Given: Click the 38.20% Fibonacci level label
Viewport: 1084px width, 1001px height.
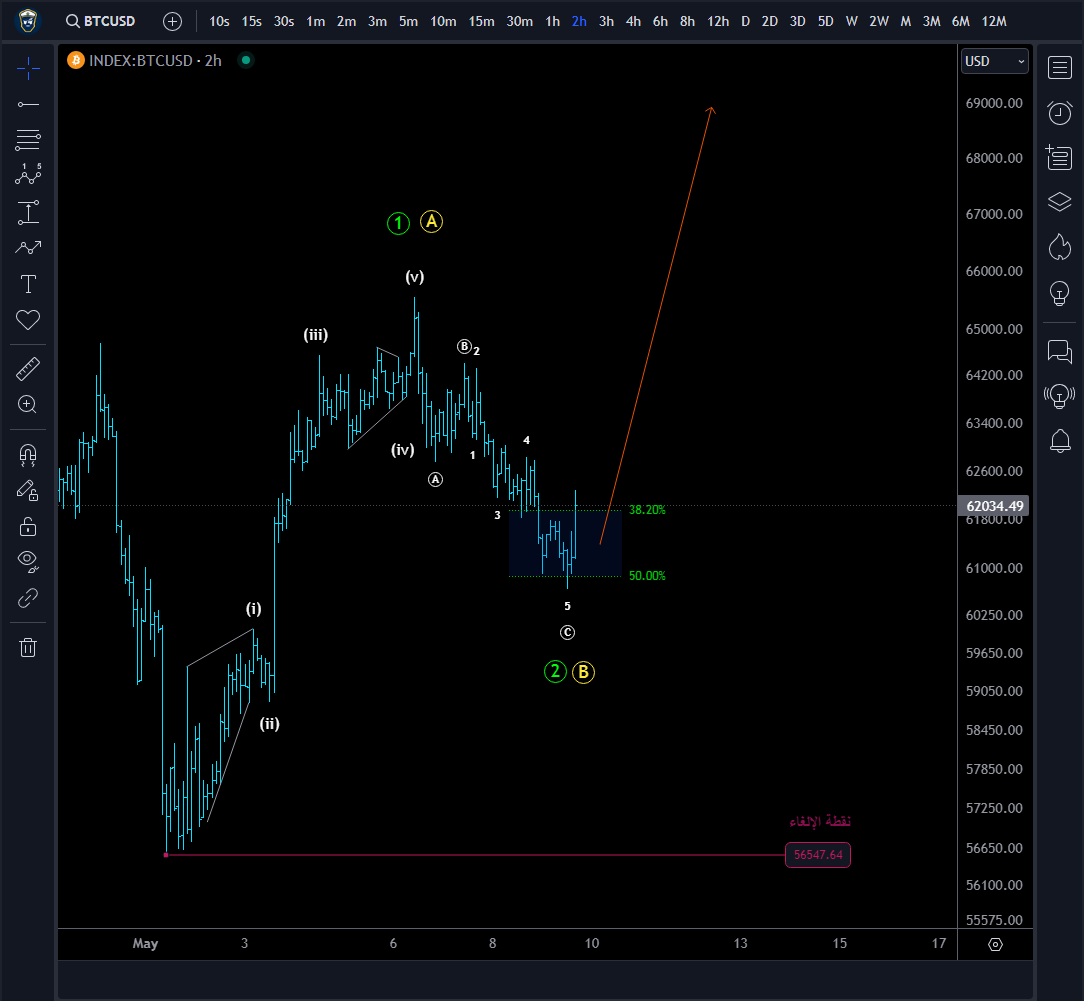Looking at the screenshot, I should click(647, 510).
